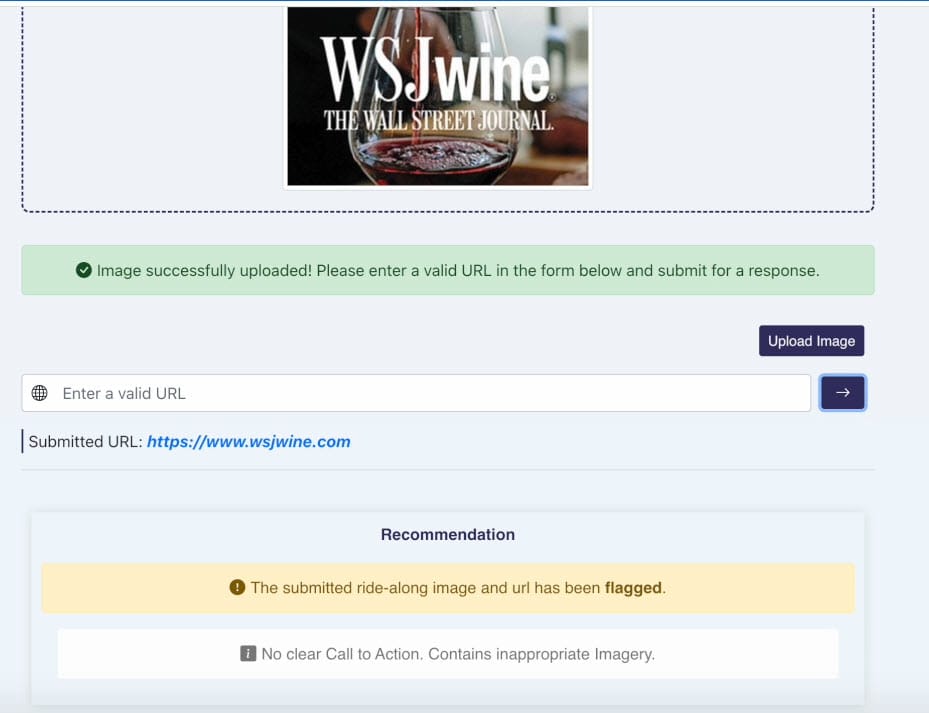Click the 'Submitted URL:' label text
The width and height of the screenshot is (929, 713).
tap(85, 442)
